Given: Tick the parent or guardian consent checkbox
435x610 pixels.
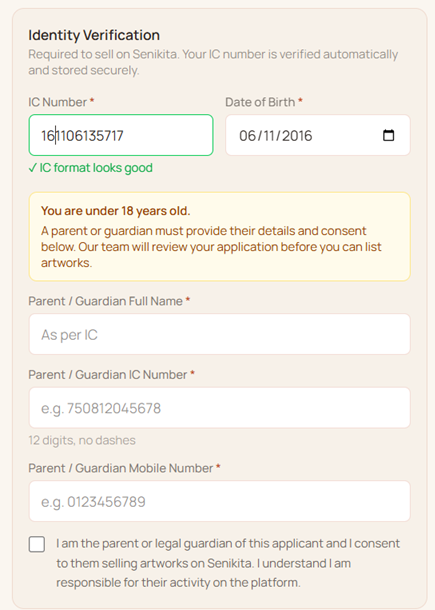Looking at the screenshot, I should coord(37,544).
